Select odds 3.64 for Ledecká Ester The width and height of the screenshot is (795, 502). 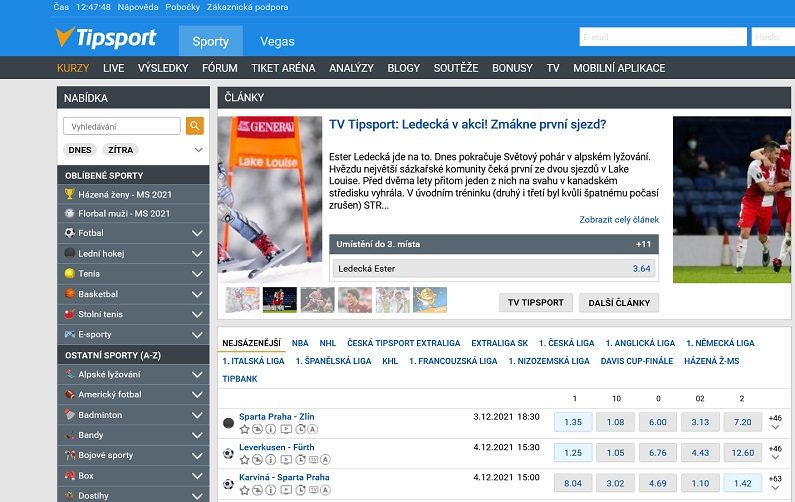click(x=641, y=268)
